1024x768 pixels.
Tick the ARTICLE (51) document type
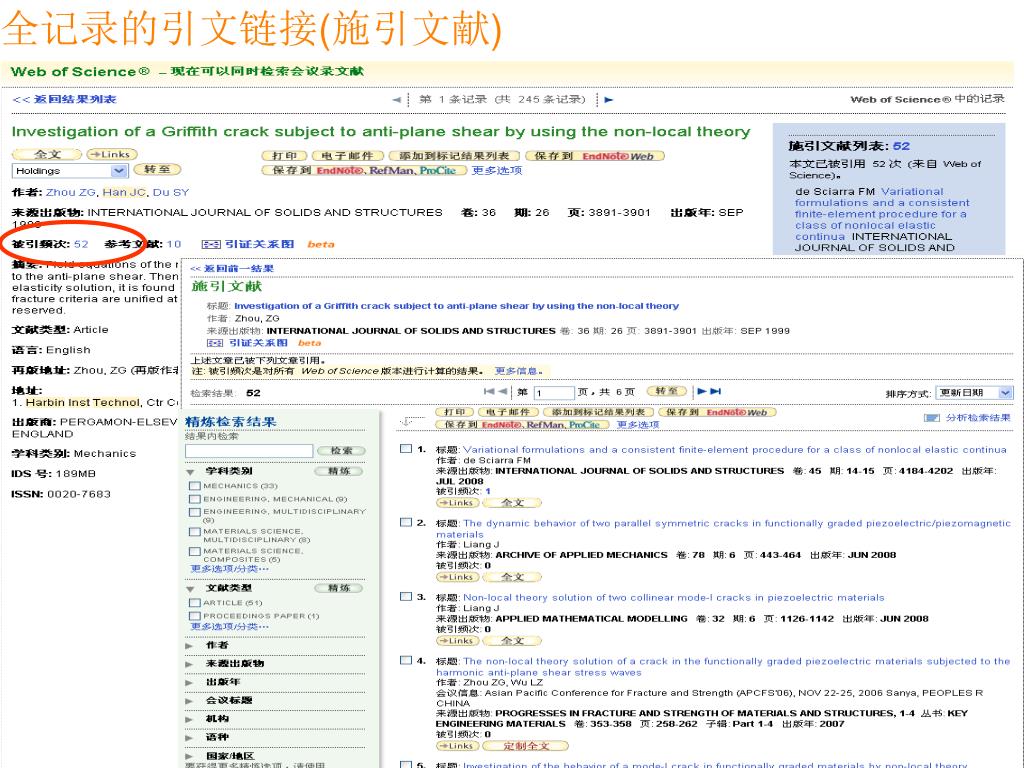point(194,603)
